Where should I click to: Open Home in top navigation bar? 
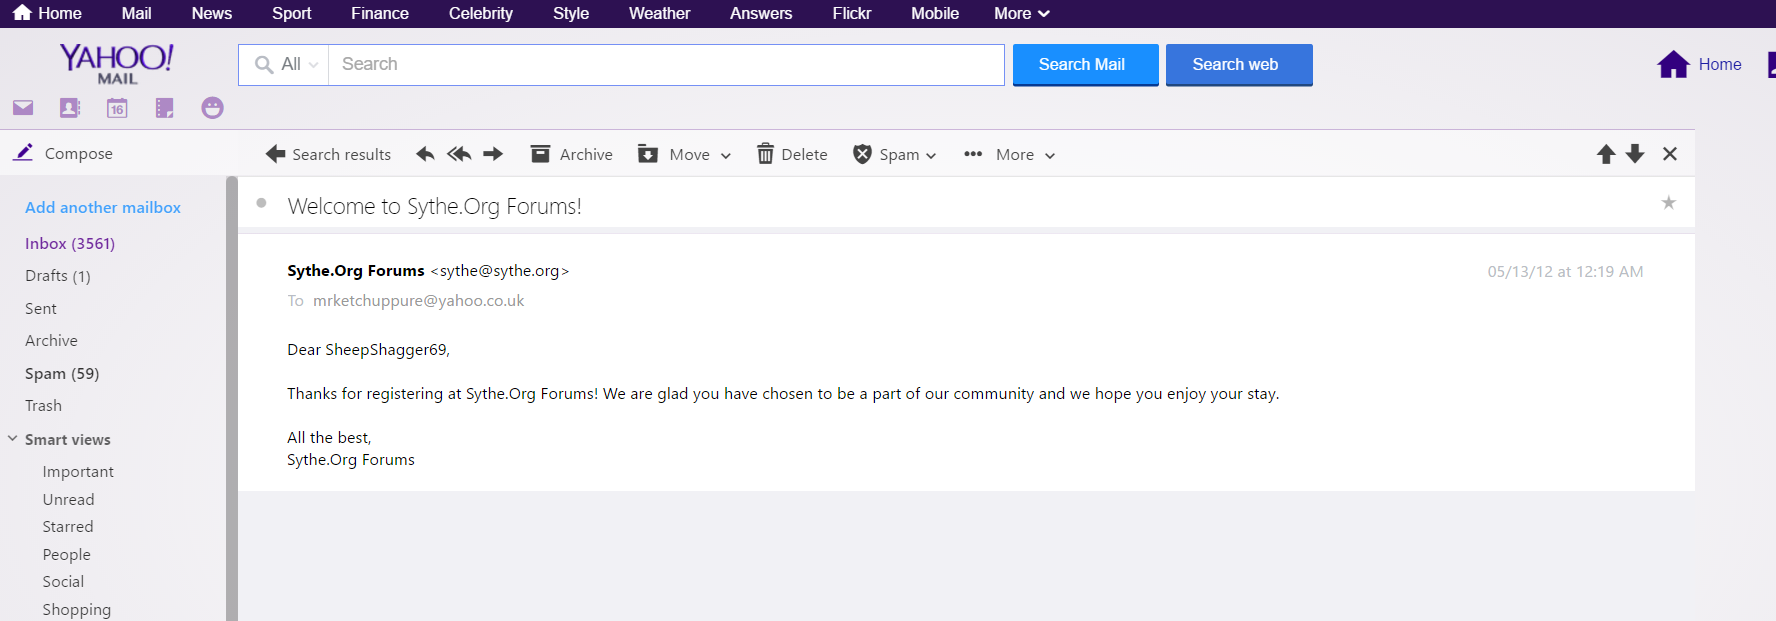tap(47, 13)
